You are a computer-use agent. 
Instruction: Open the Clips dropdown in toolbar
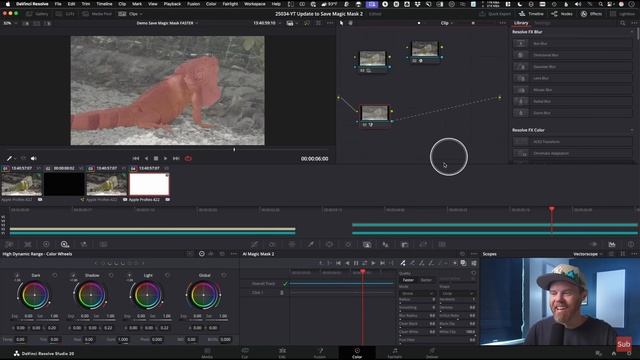(131, 14)
